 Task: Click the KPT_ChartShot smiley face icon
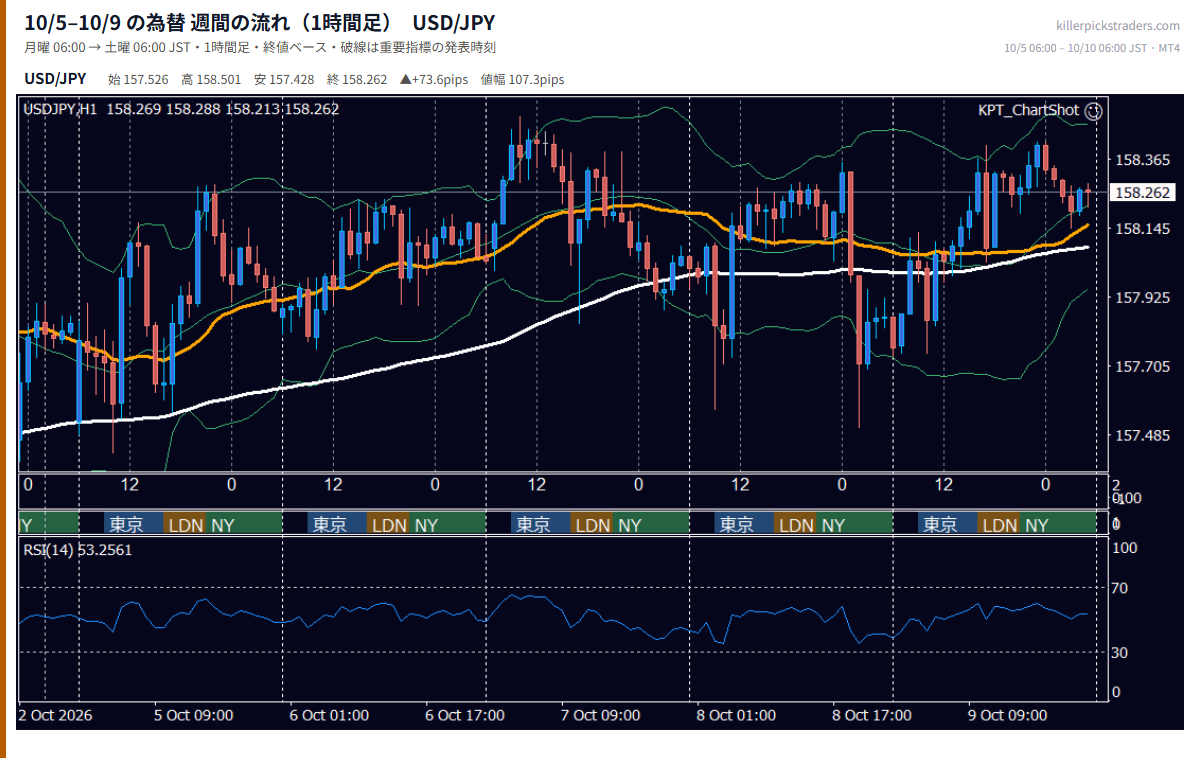tap(1094, 111)
